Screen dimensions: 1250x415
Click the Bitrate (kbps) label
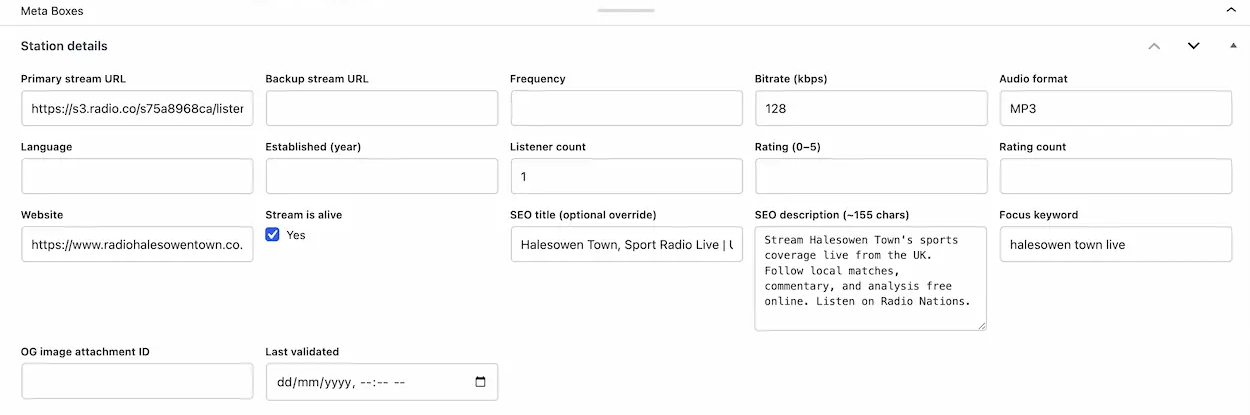(x=791, y=79)
